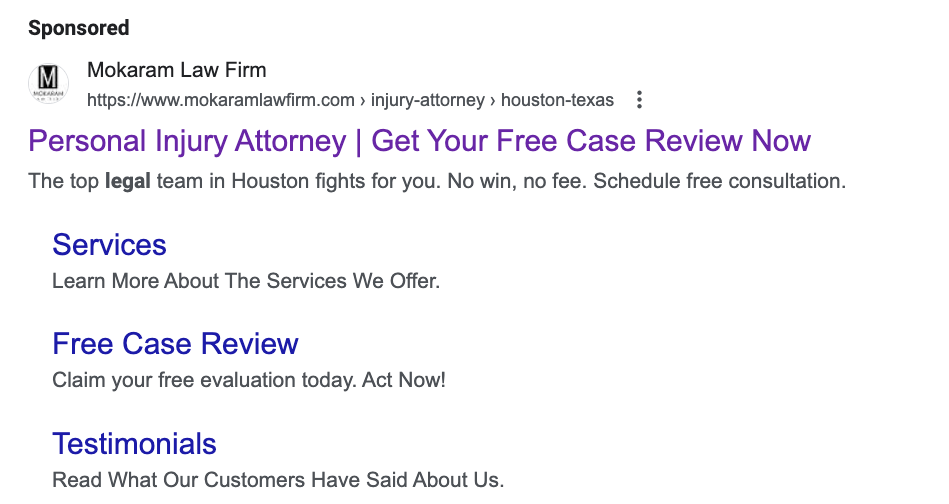The height and width of the screenshot is (504, 949).
Task: Click the injury-attorney breadcrumb in the URL
Action: [x=426, y=100]
